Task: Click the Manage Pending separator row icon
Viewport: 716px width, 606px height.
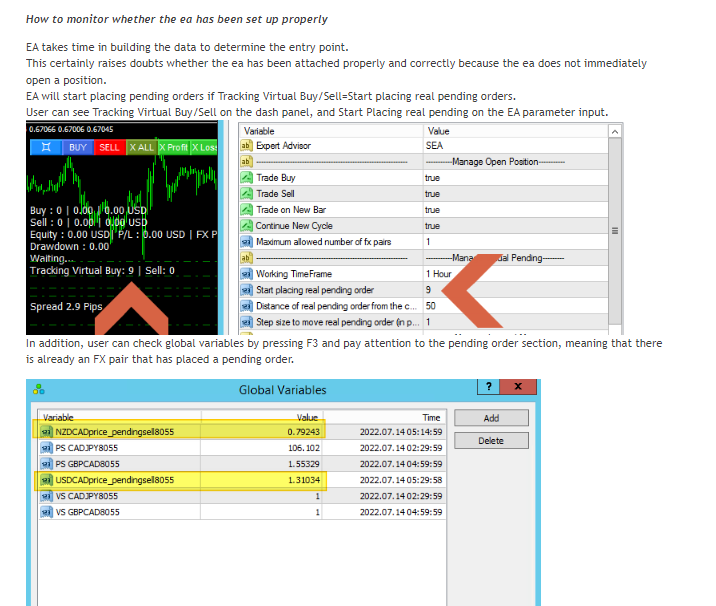Action: 246,258
